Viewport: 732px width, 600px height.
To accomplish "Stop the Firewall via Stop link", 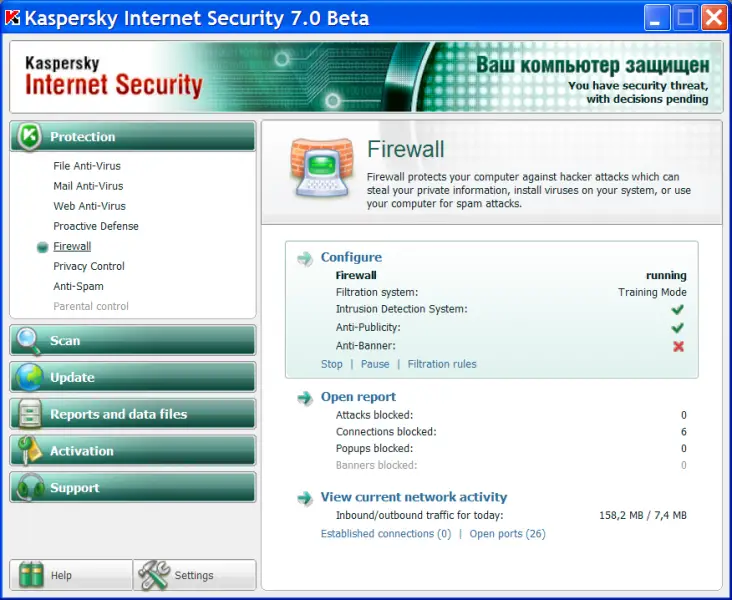I will (331, 364).
